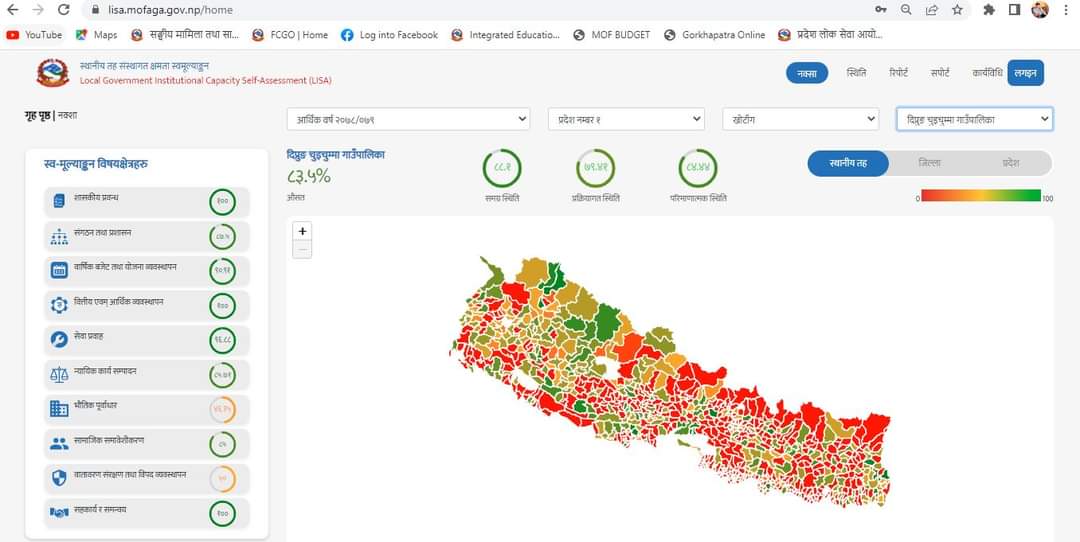Switch map view to स्थानीय तह
Image resolution: width=1080 pixels, height=542 pixels.
[x=847, y=163]
